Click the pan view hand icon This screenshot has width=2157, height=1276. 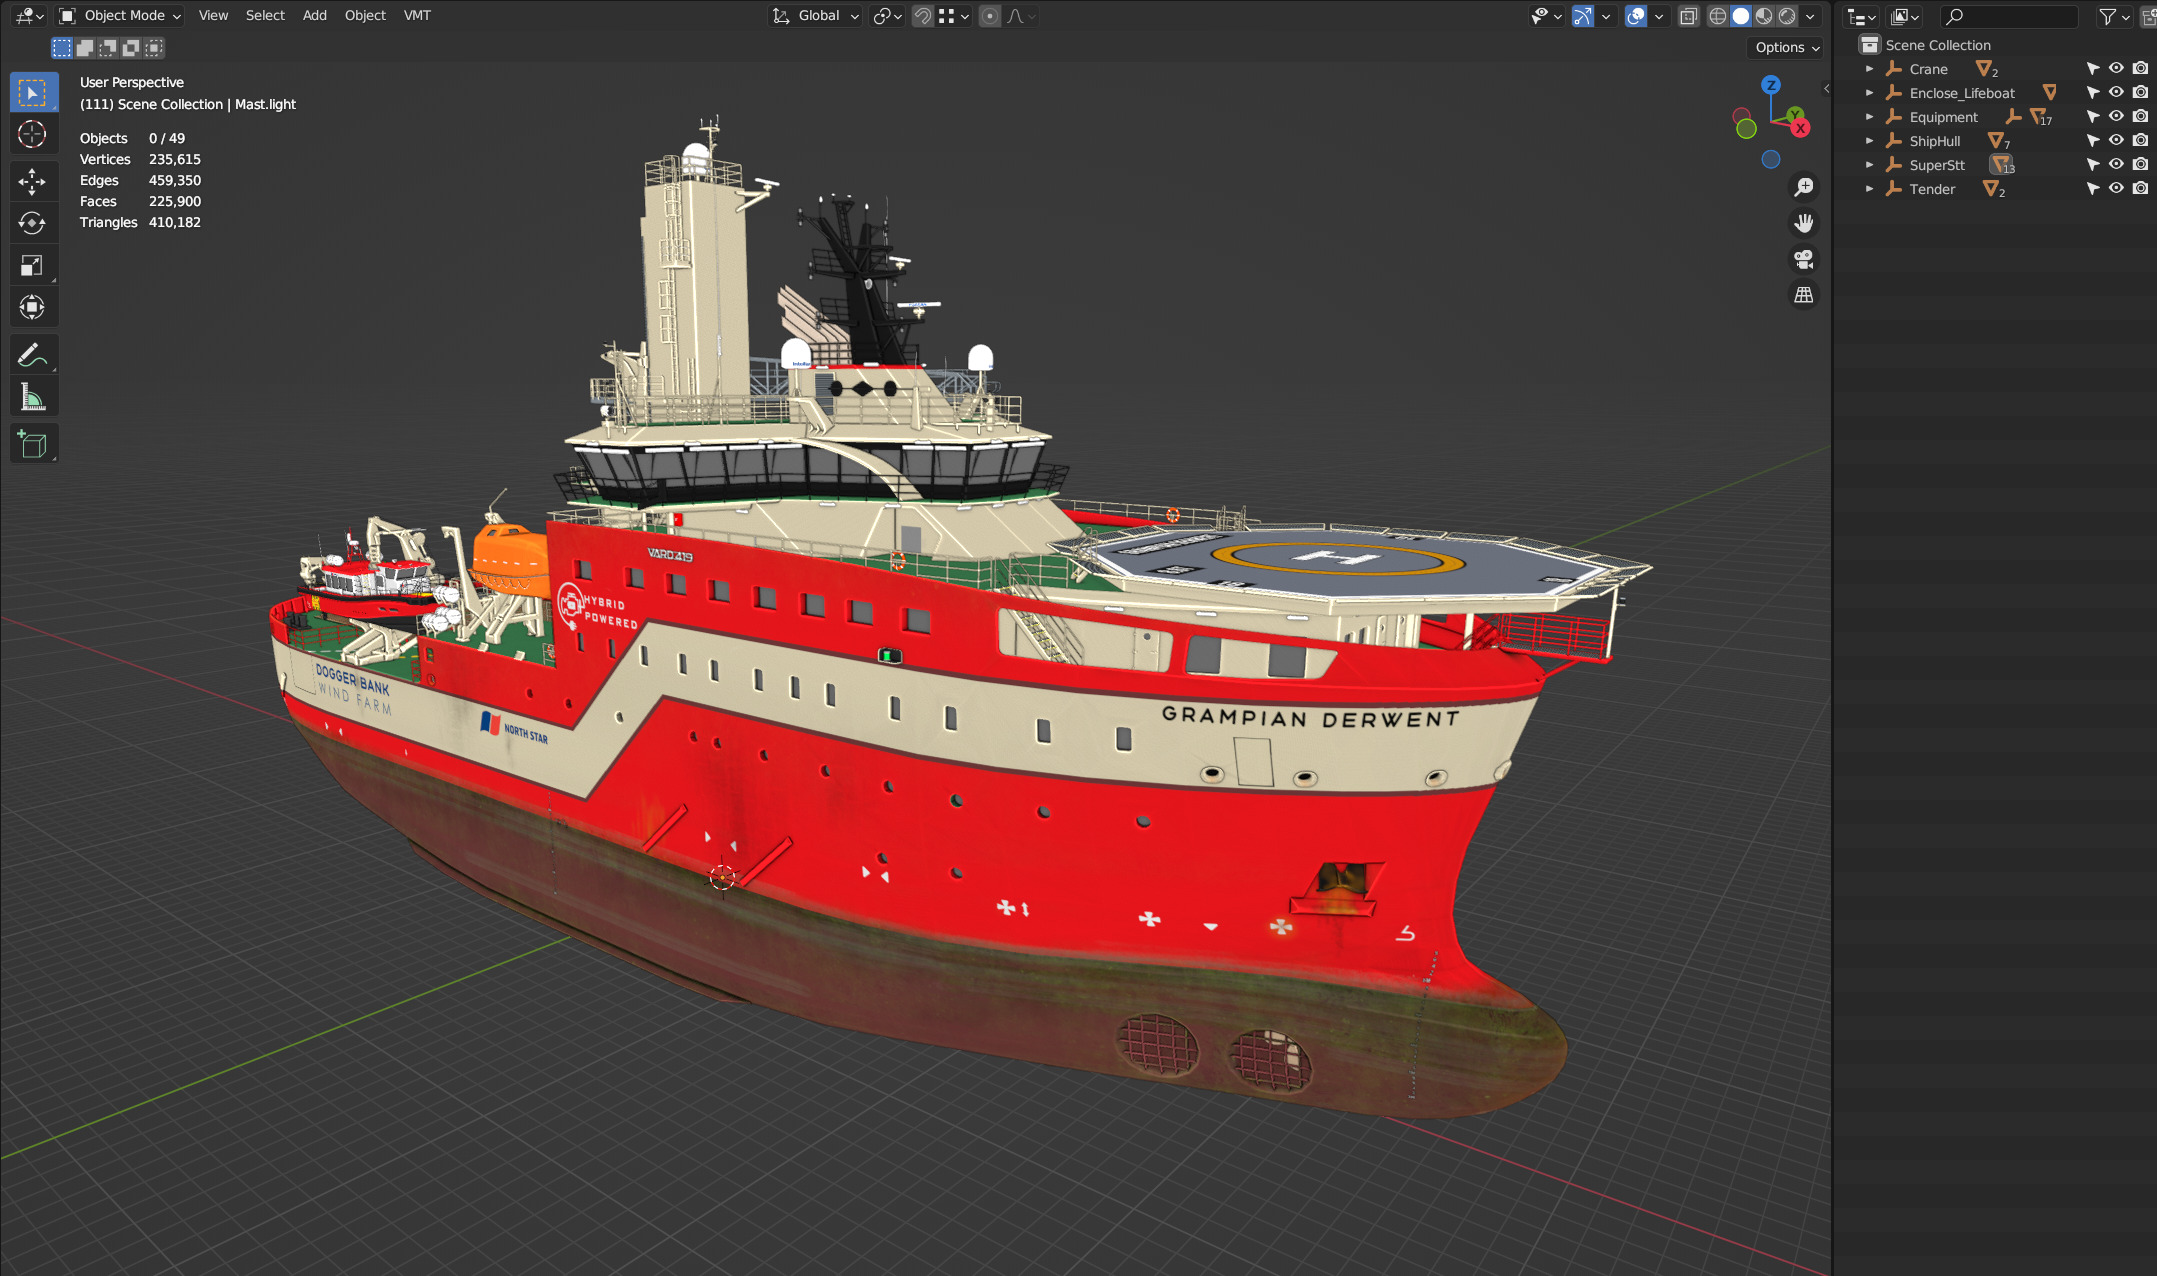[1804, 223]
